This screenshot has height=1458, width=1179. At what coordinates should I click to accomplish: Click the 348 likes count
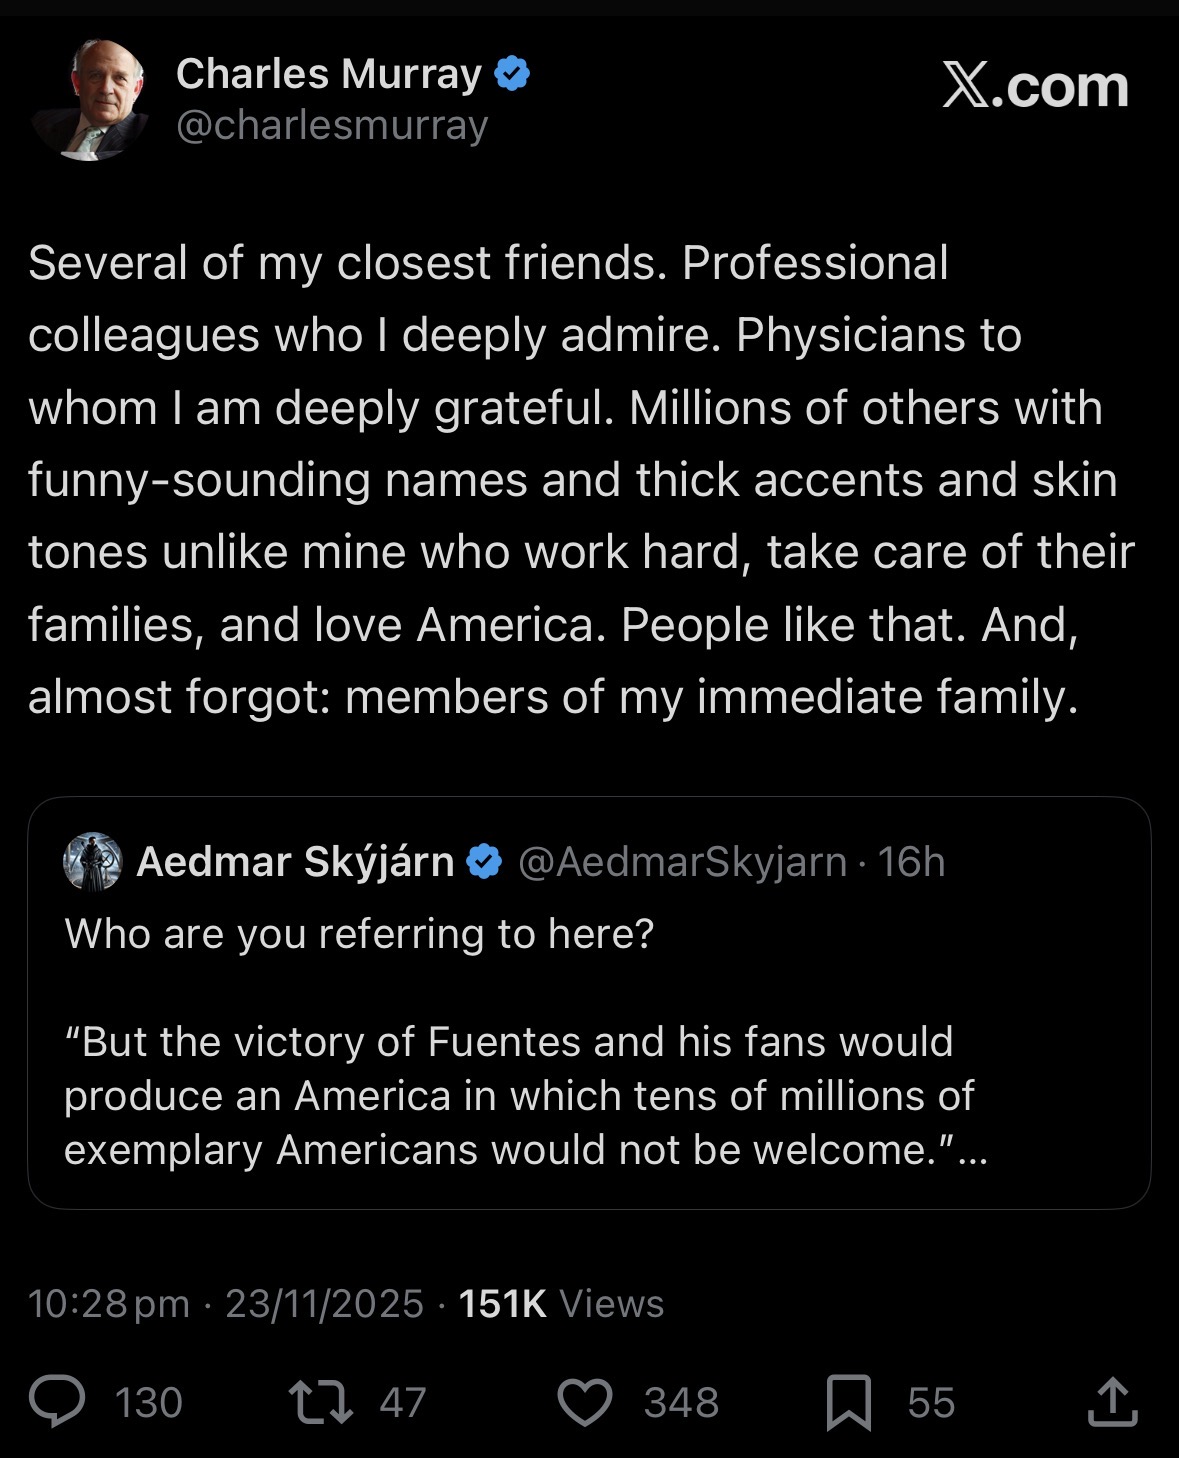click(681, 1402)
